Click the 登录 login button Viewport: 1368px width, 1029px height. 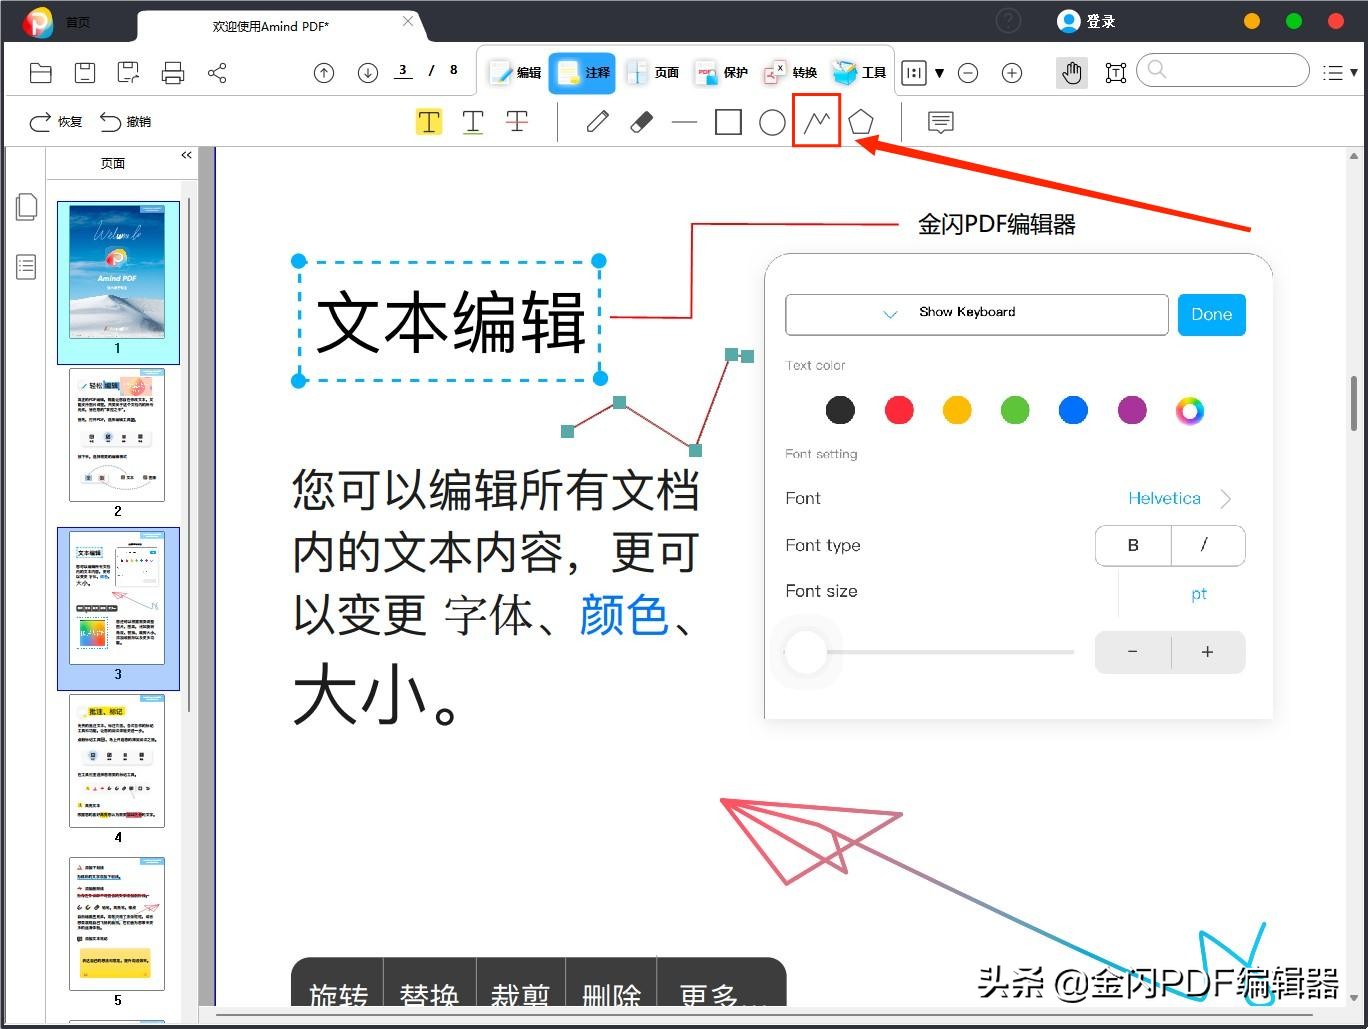1087,21
